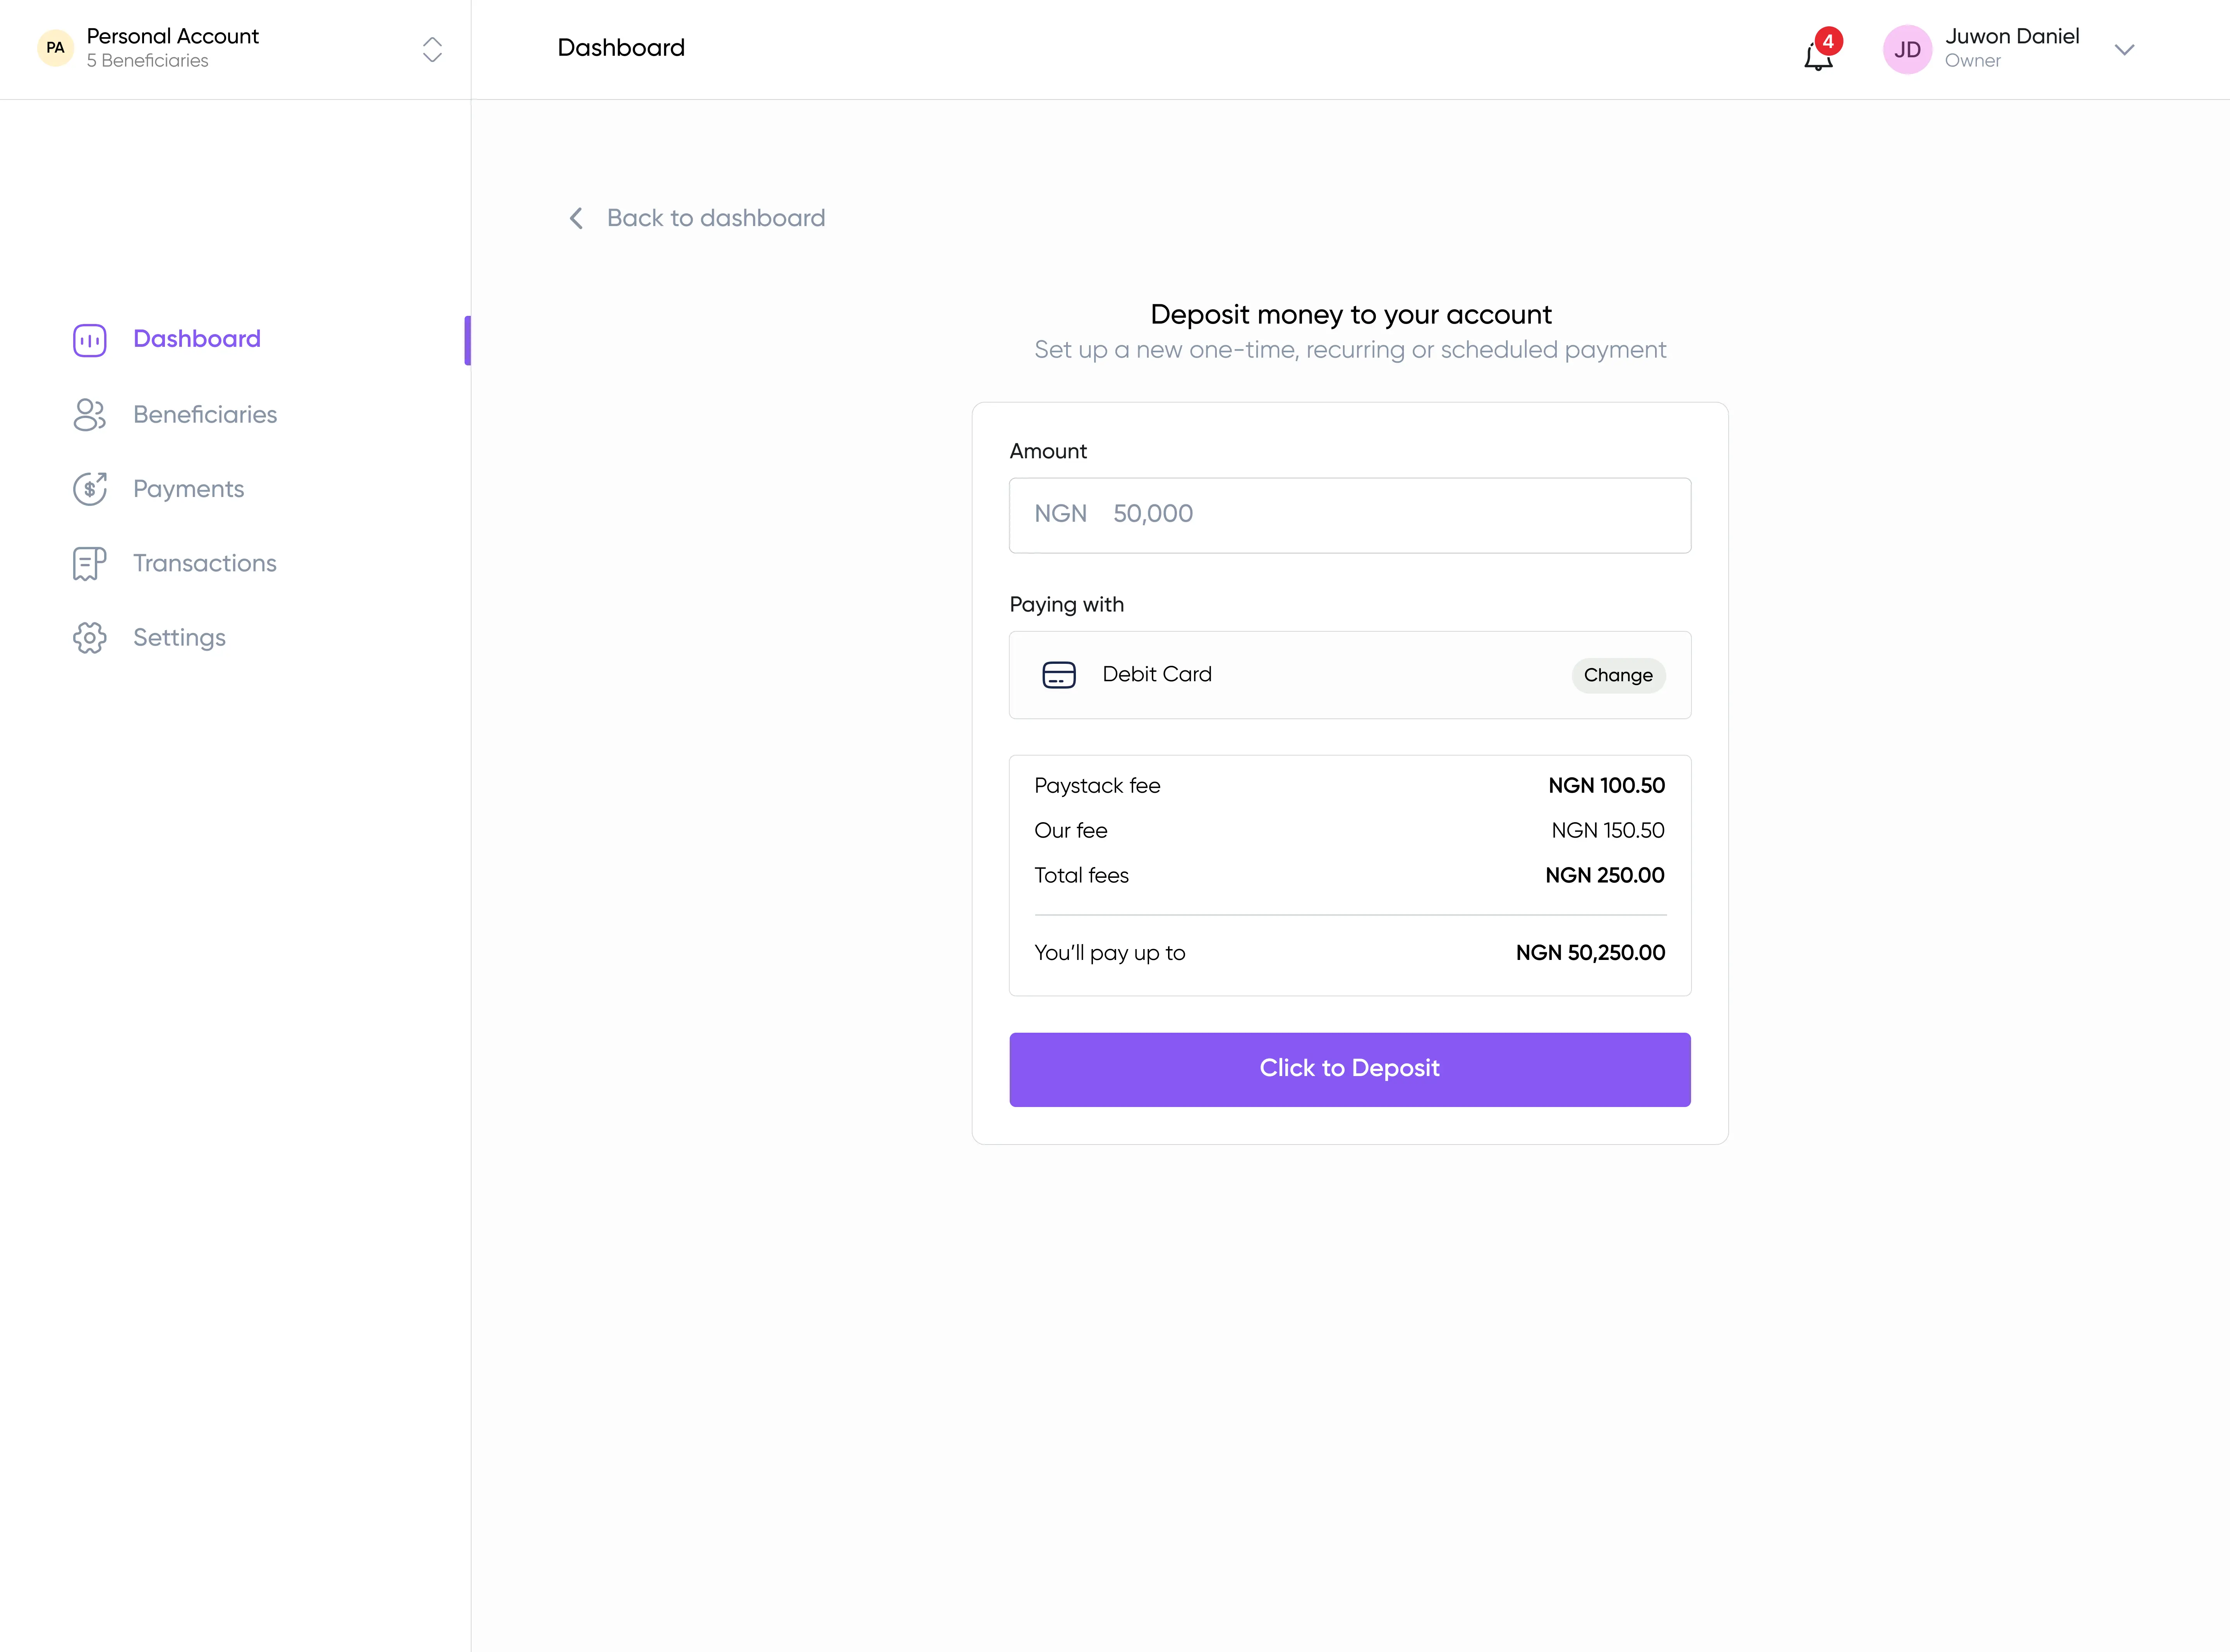Open the Transactions menu item
This screenshot has height=1652, width=2230.
tap(205, 564)
